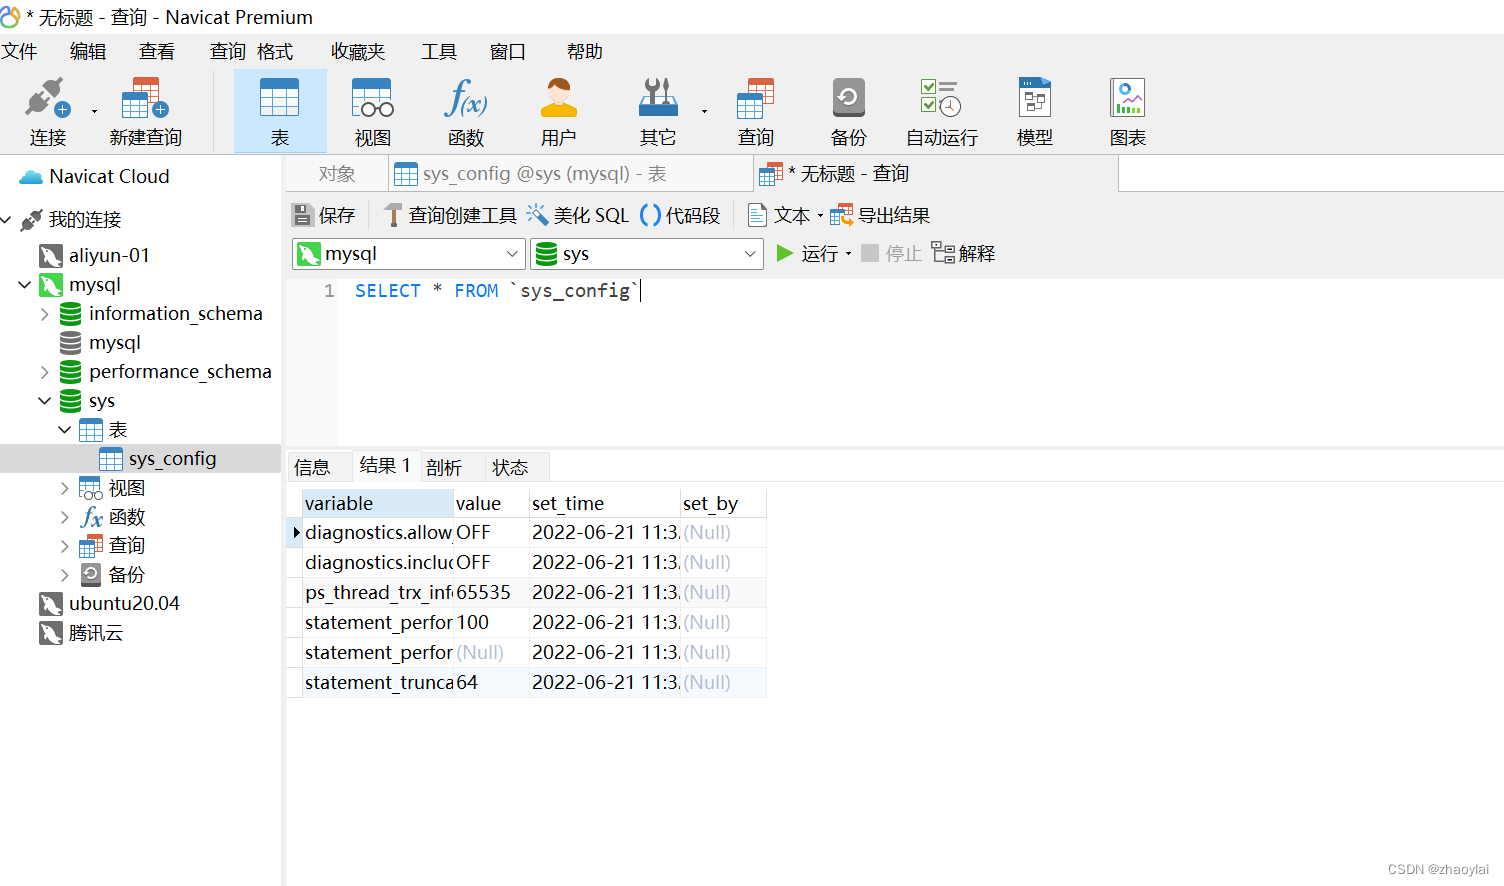Expand the information_schema database
Screen dimensions: 1504x886
pos(45,314)
